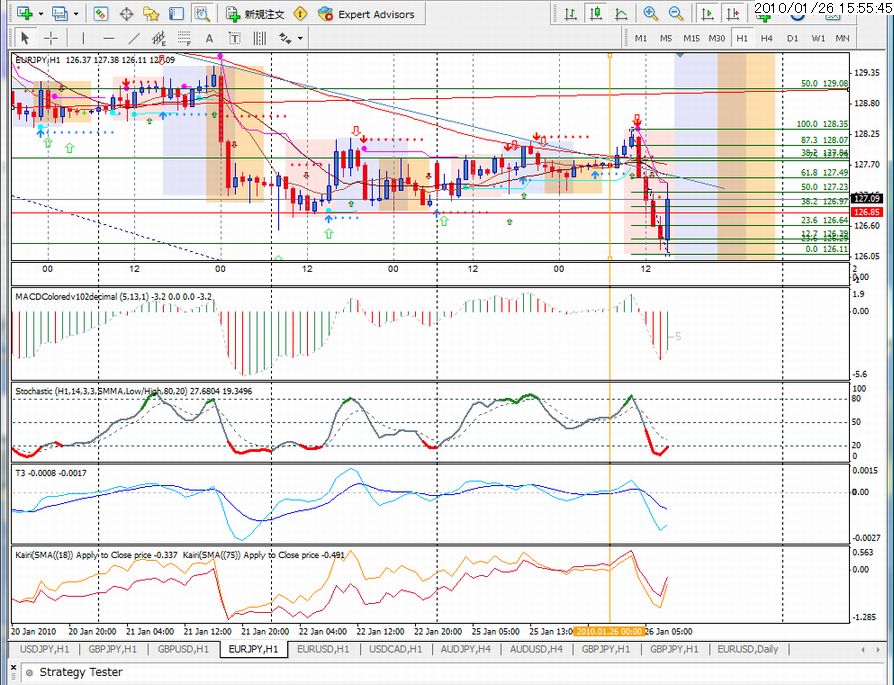Select the Horizontal Line drawing tool
This screenshot has width=894, height=685.
click(109, 38)
